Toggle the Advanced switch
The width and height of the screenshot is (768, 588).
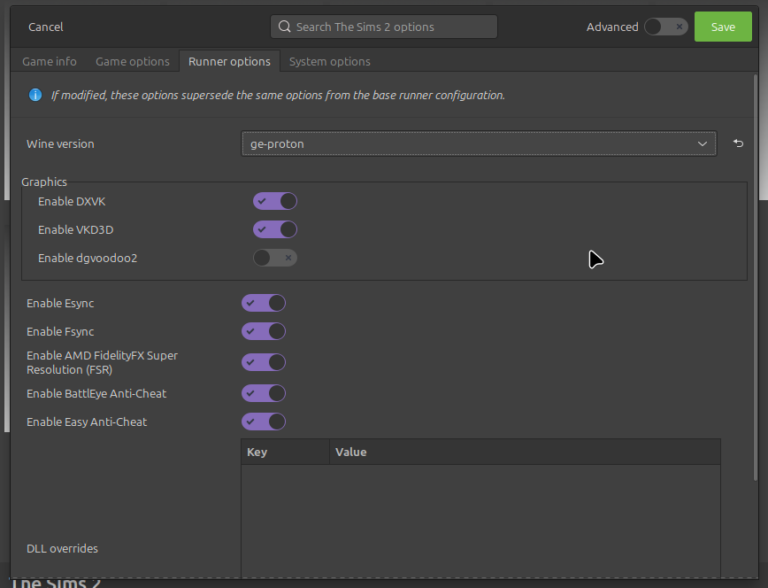point(665,27)
